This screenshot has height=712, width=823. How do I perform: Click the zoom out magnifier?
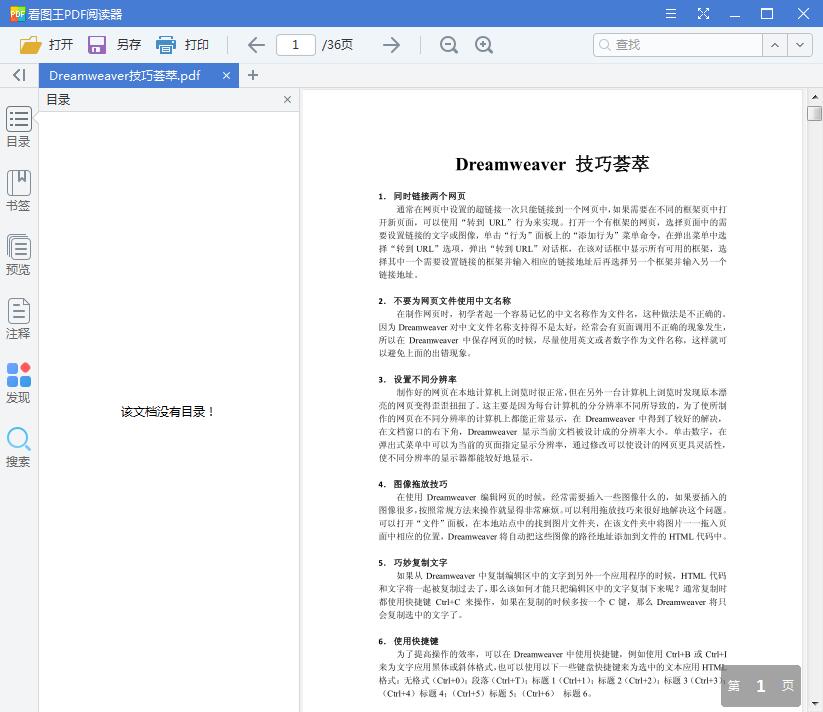coord(449,45)
